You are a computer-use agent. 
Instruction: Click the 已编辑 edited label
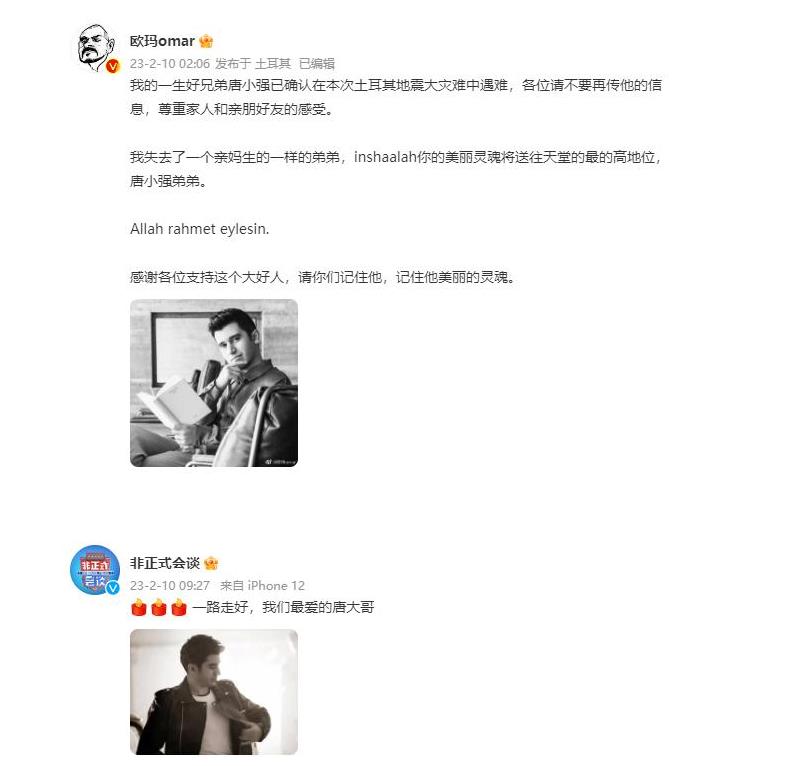(x=317, y=64)
